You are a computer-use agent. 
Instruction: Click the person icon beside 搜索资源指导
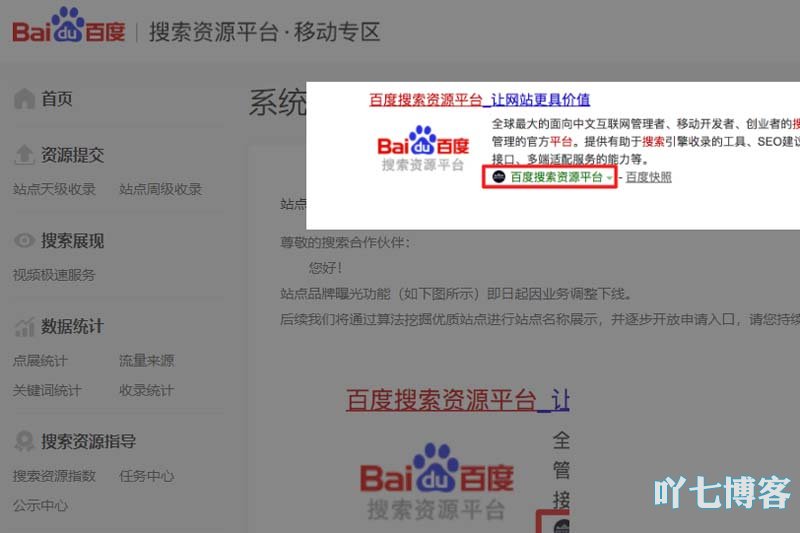[x=24, y=441]
